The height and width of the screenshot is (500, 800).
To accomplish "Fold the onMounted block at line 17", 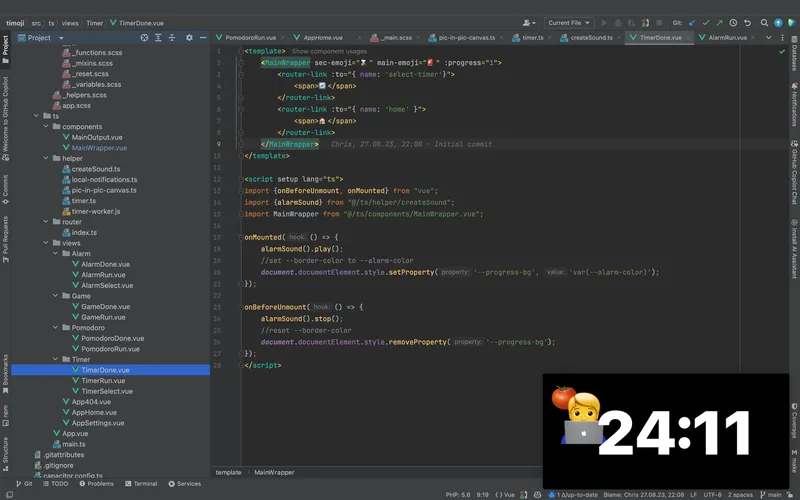I will tap(241, 237).
